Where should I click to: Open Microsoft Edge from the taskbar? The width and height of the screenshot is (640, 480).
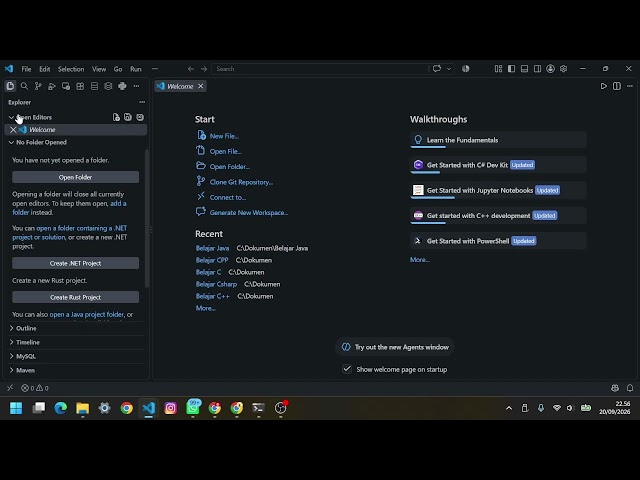(x=60, y=408)
